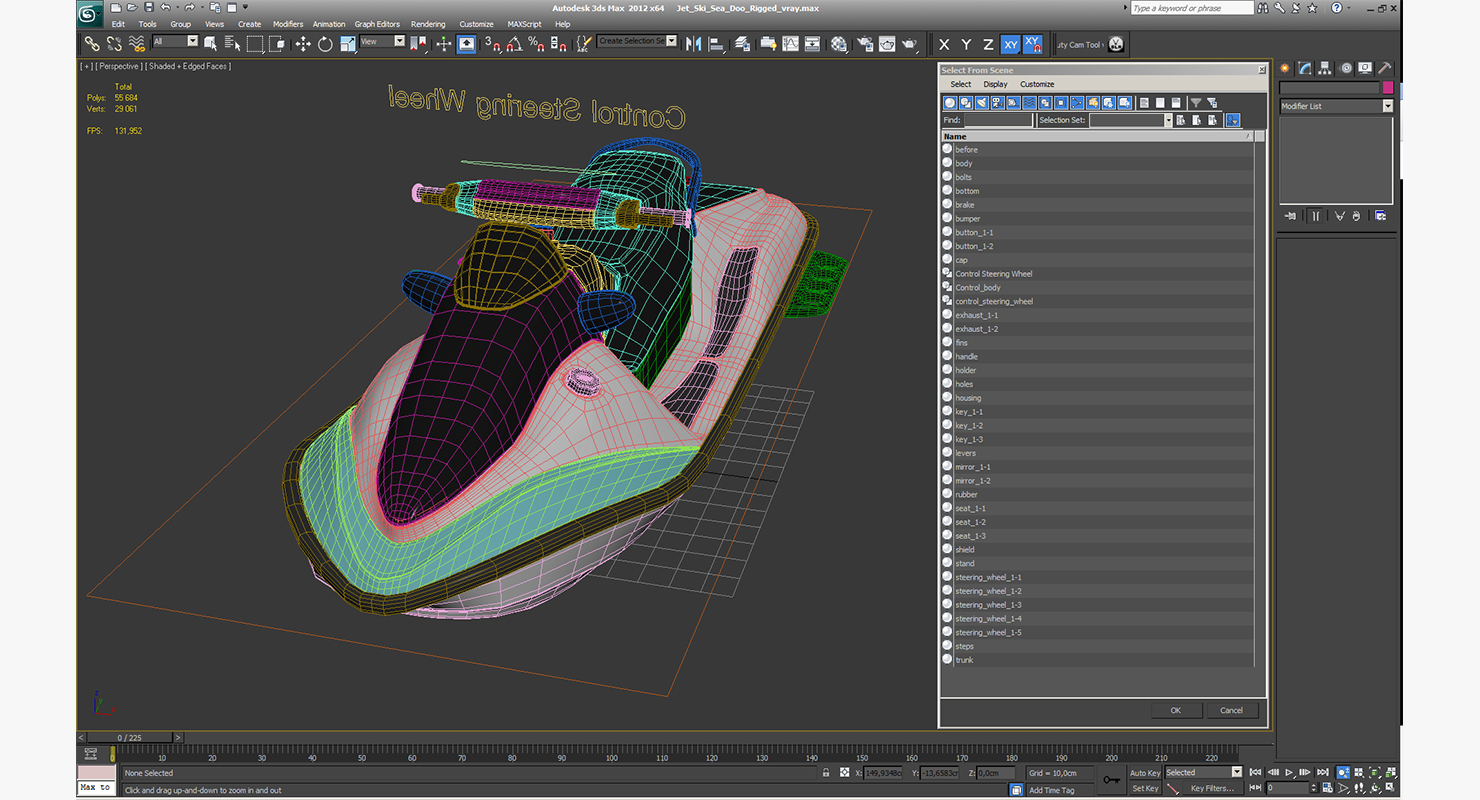Screen dimensions: 1480x800
Task: Toggle the Selection Lock padlock
Action: [x=826, y=773]
